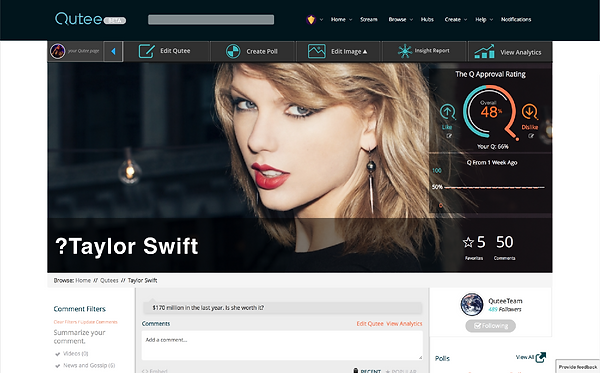Click the 489 Followers count
This screenshot has width=600, height=373.
pos(505,309)
